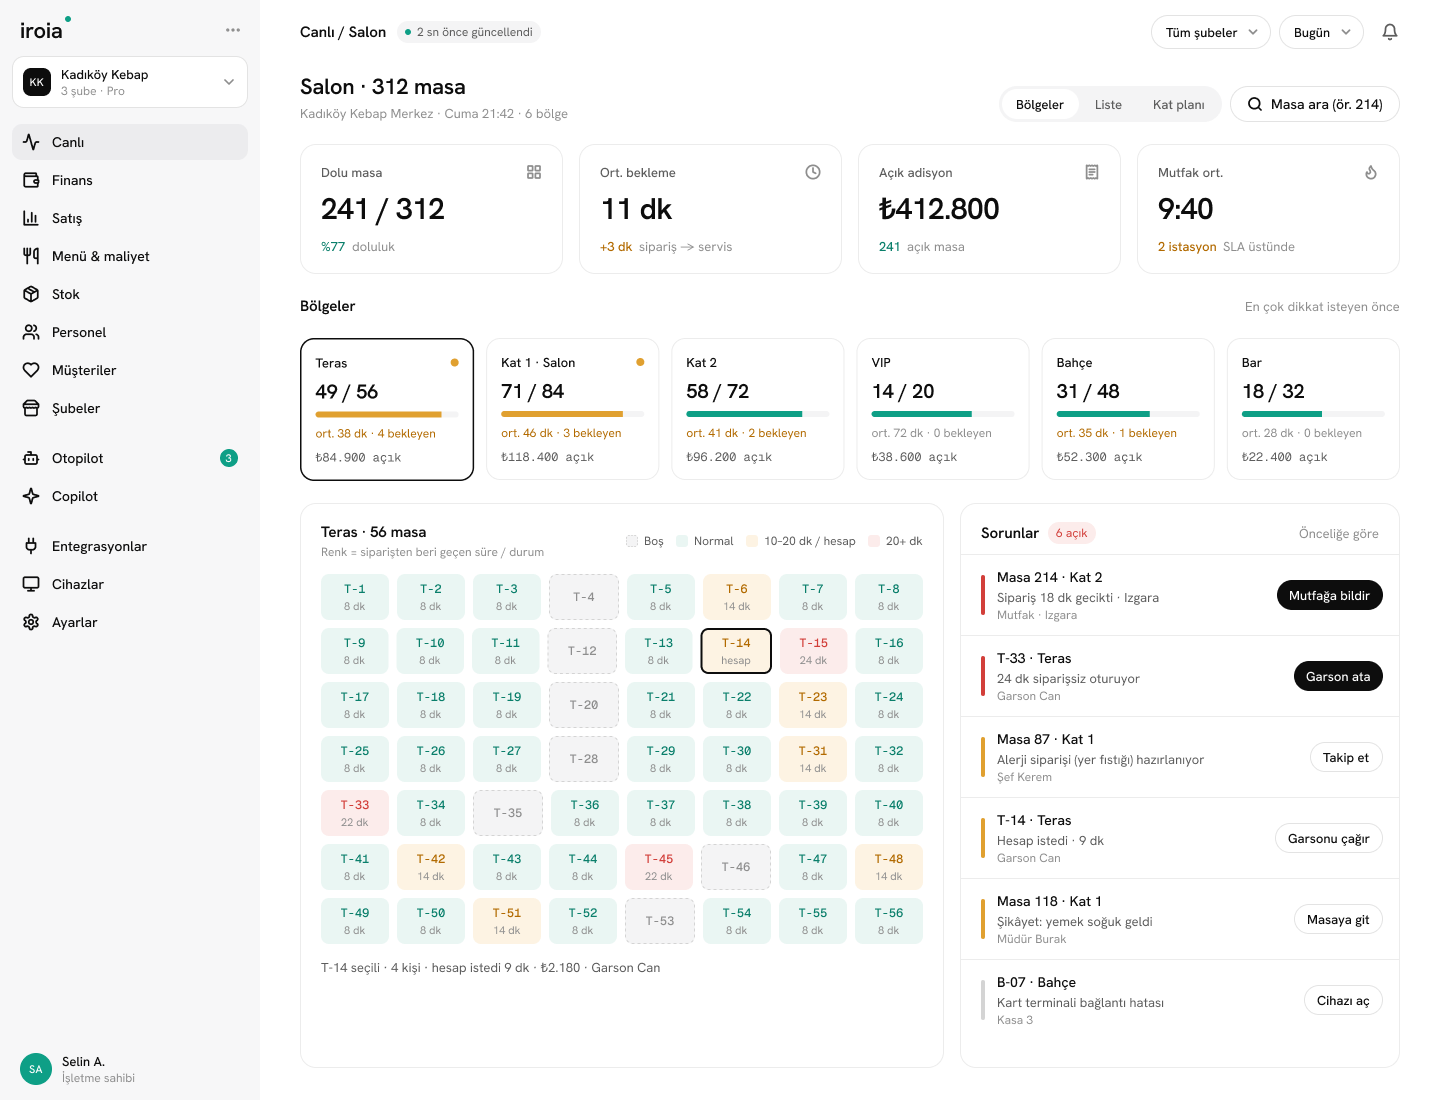
Task: Open the notifications bell
Action: [1390, 32]
